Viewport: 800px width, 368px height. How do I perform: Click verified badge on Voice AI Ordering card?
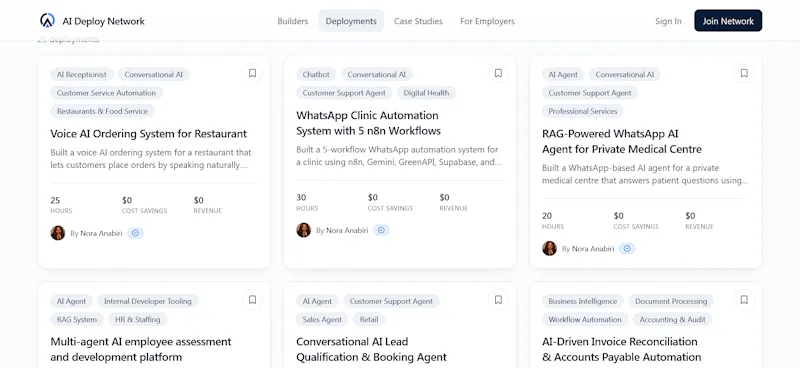tap(135, 233)
